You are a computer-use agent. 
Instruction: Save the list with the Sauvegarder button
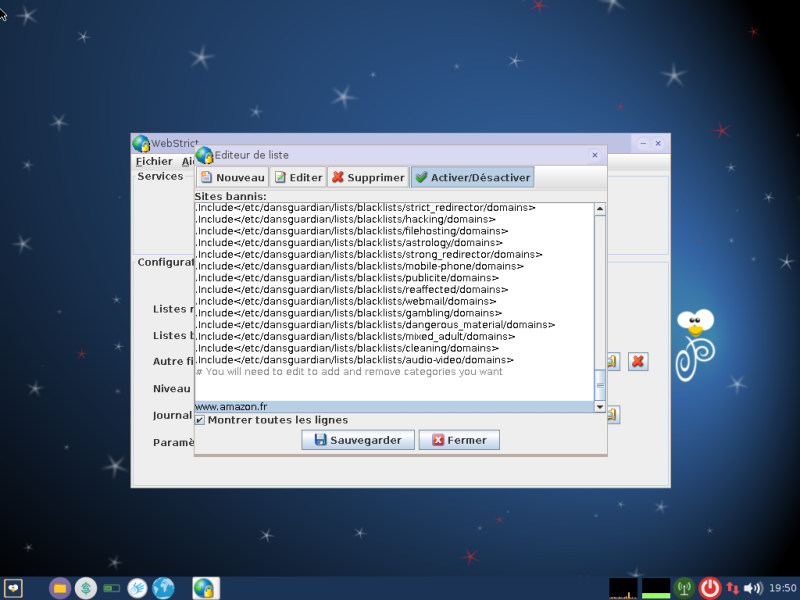tap(358, 440)
